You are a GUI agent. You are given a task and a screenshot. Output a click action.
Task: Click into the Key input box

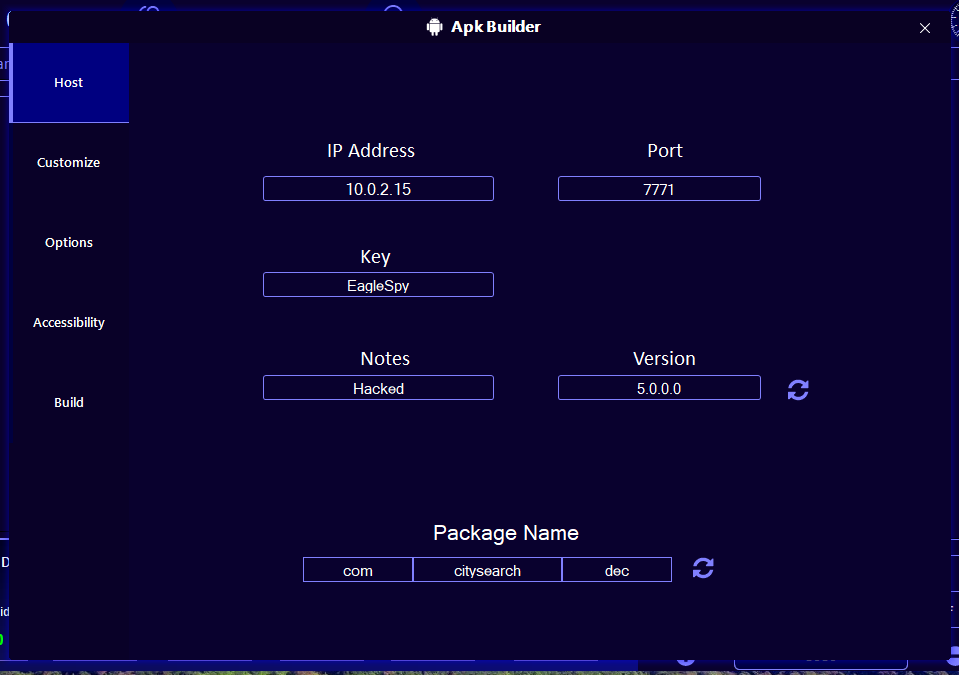click(x=378, y=285)
